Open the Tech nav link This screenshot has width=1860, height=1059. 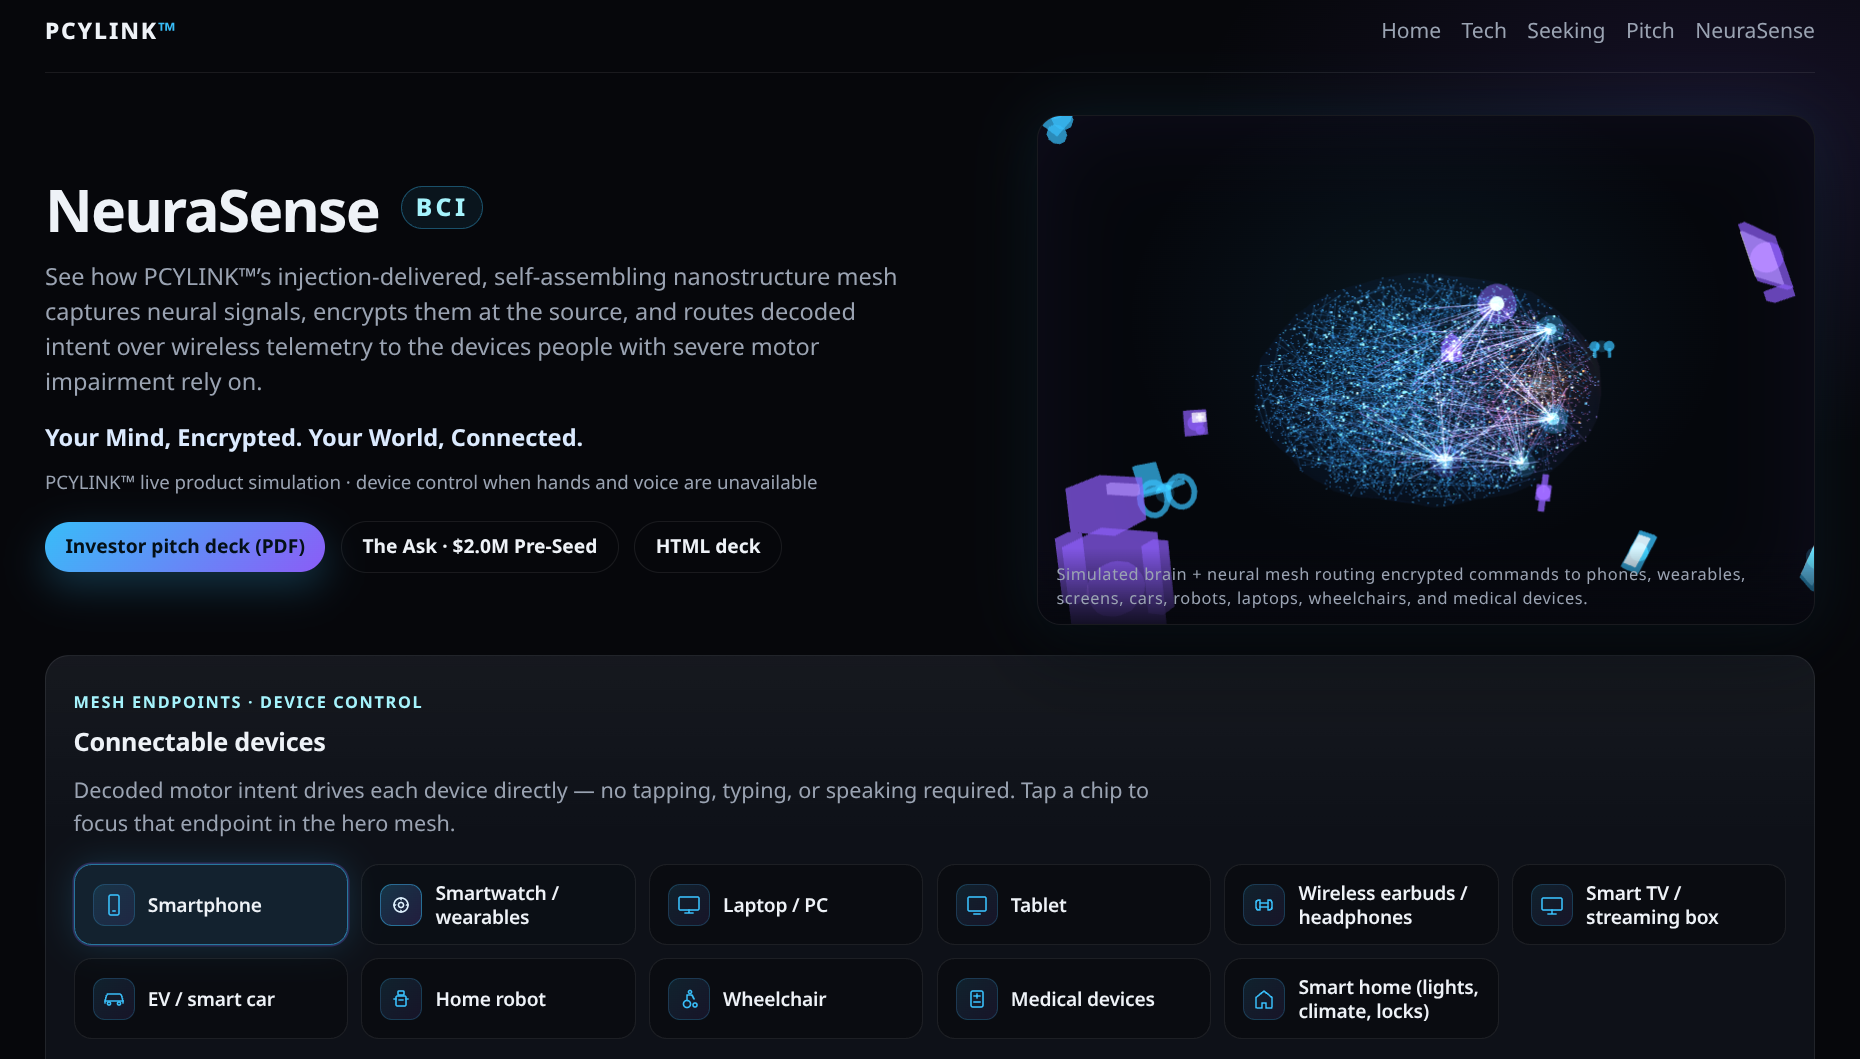pos(1484,31)
